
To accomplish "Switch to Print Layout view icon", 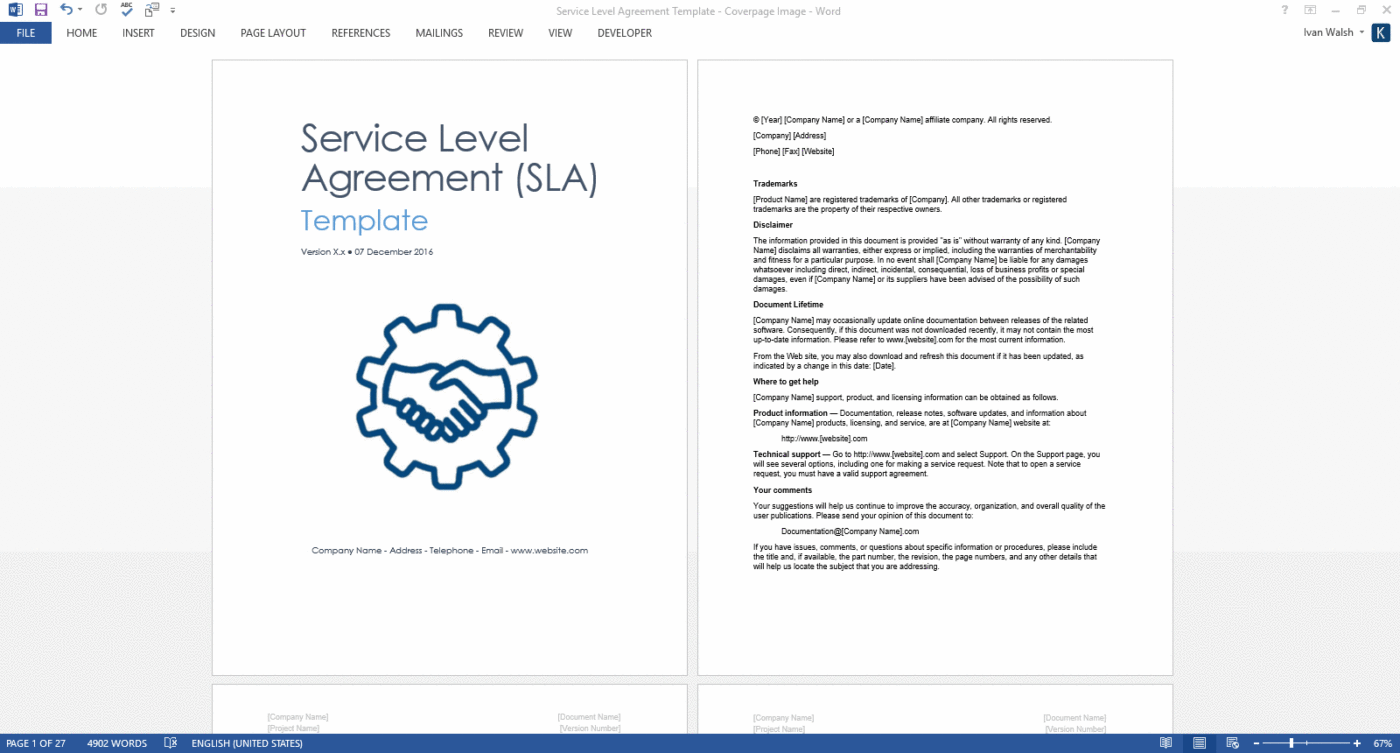I will [1197, 743].
